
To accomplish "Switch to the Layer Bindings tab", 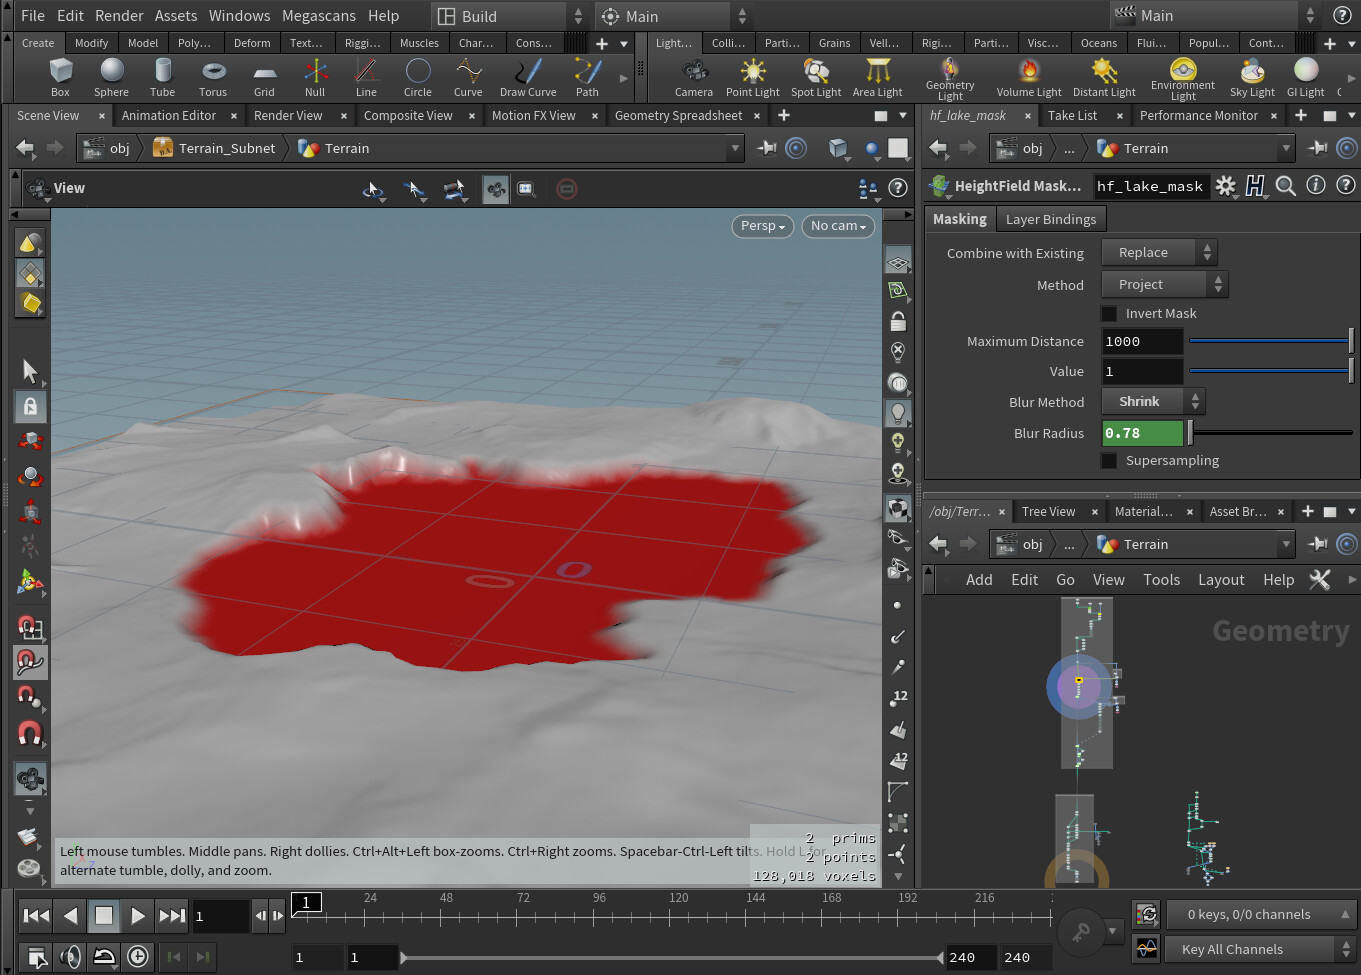I will pyautogui.click(x=1051, y=218).
